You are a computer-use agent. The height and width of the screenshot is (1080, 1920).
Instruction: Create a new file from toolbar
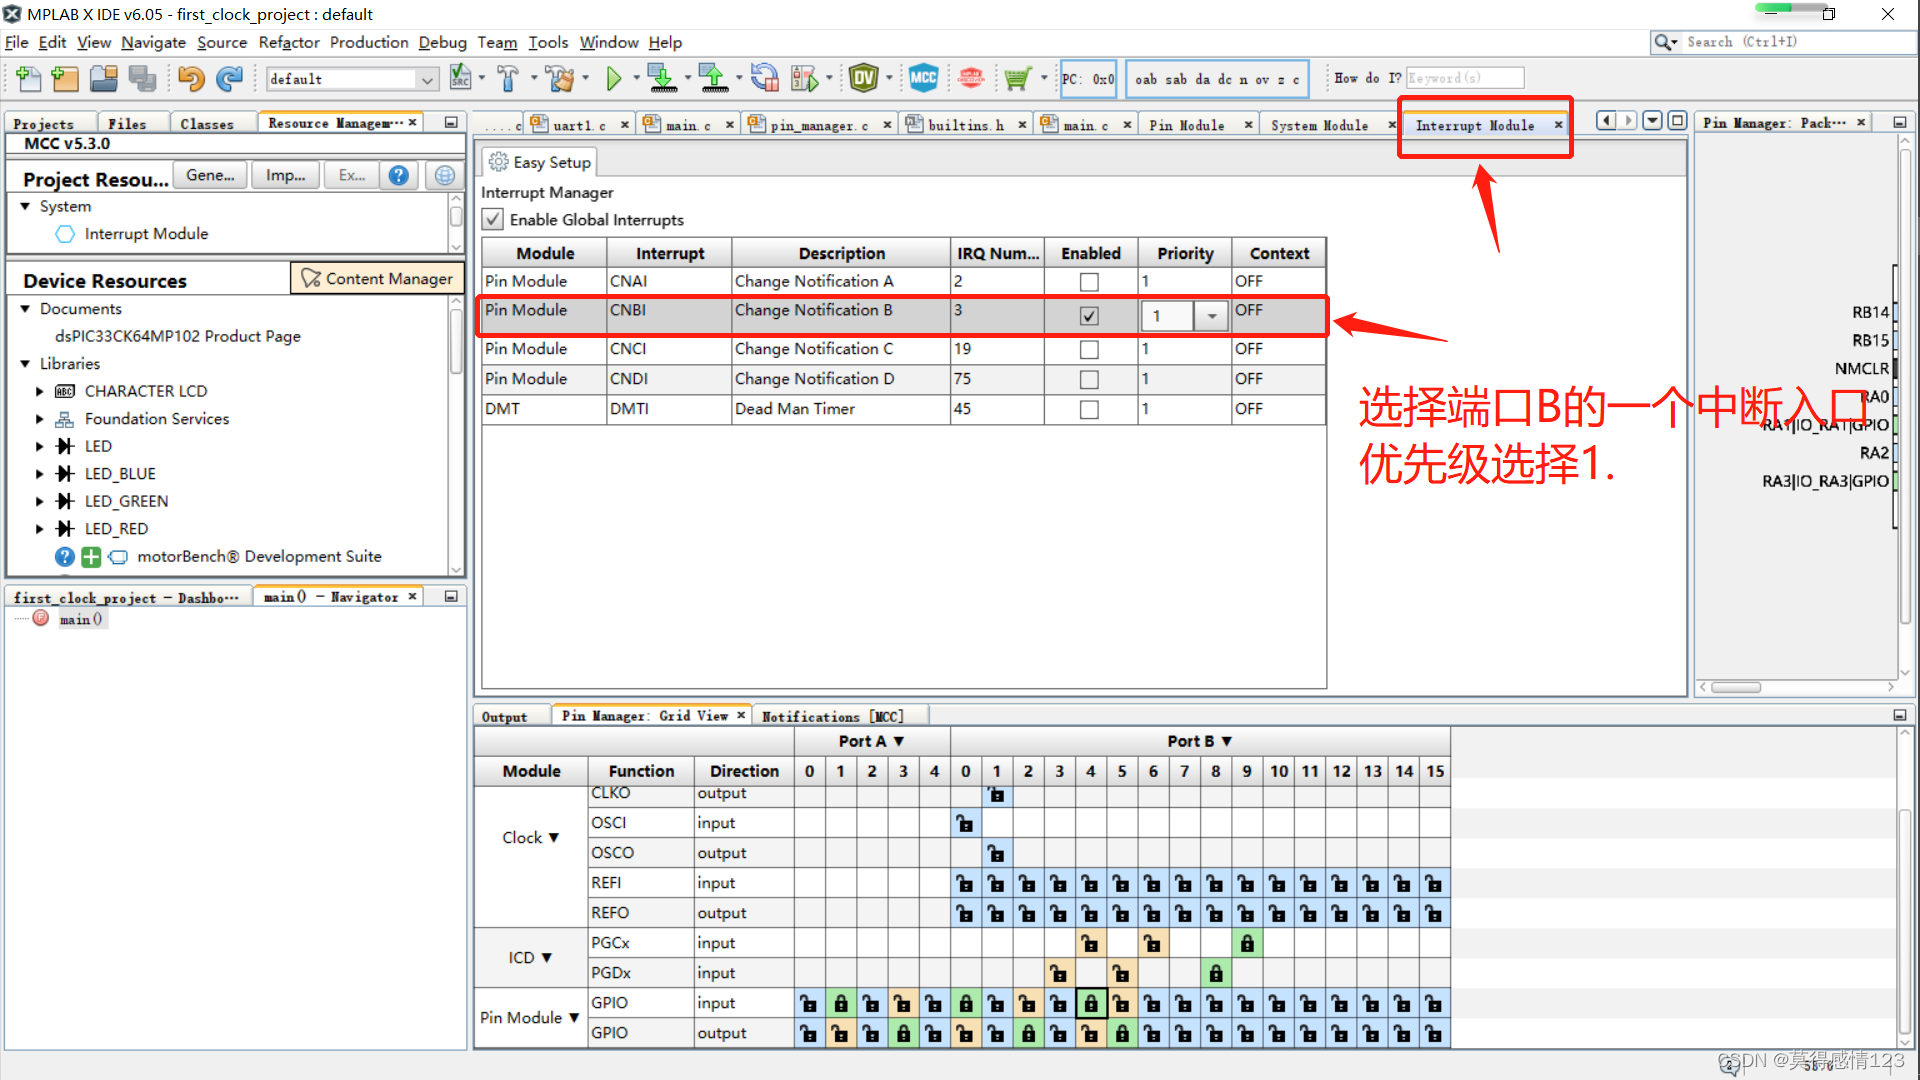point(28,78)
